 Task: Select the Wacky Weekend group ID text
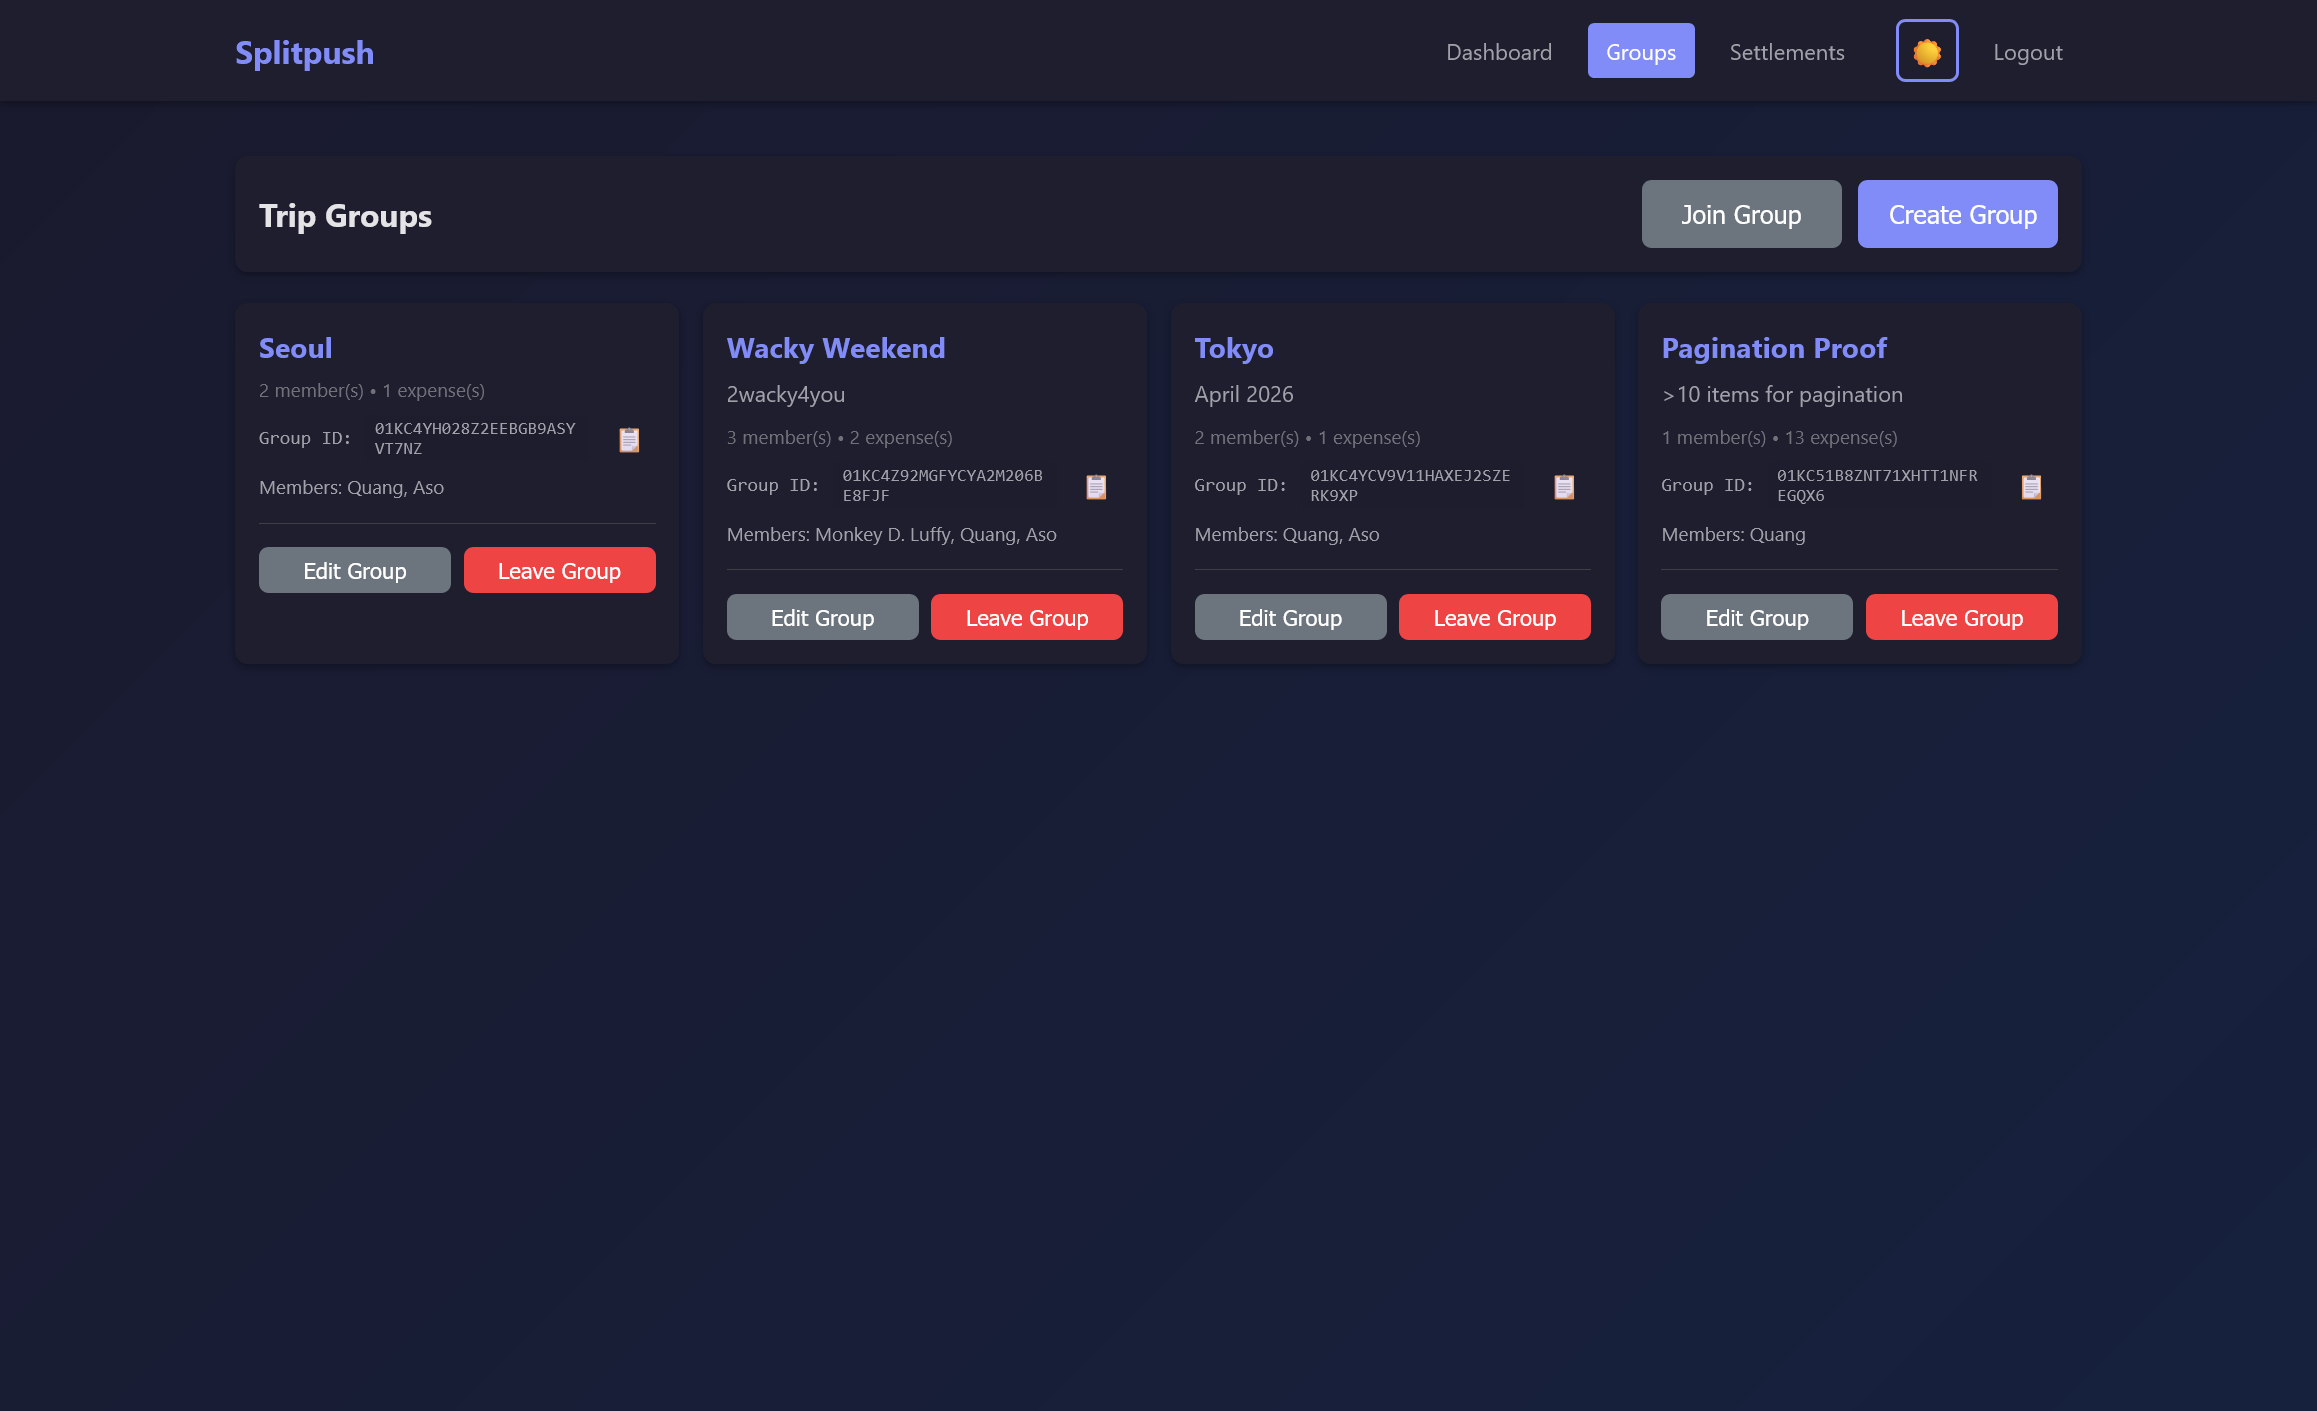coord(941,485)
